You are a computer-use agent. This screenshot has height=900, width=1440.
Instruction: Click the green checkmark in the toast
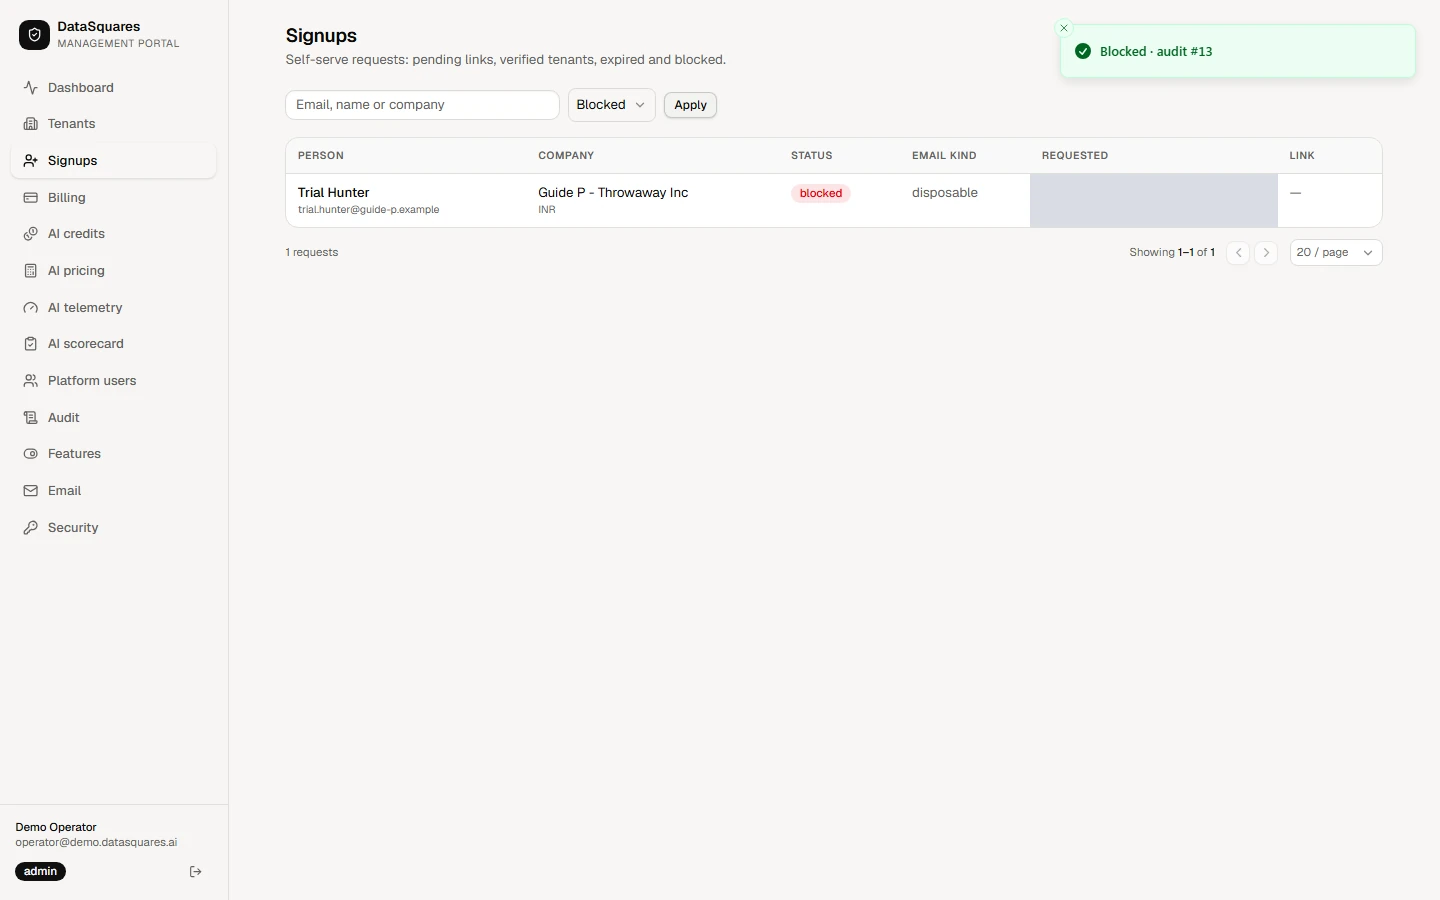tap(1083, 51)
